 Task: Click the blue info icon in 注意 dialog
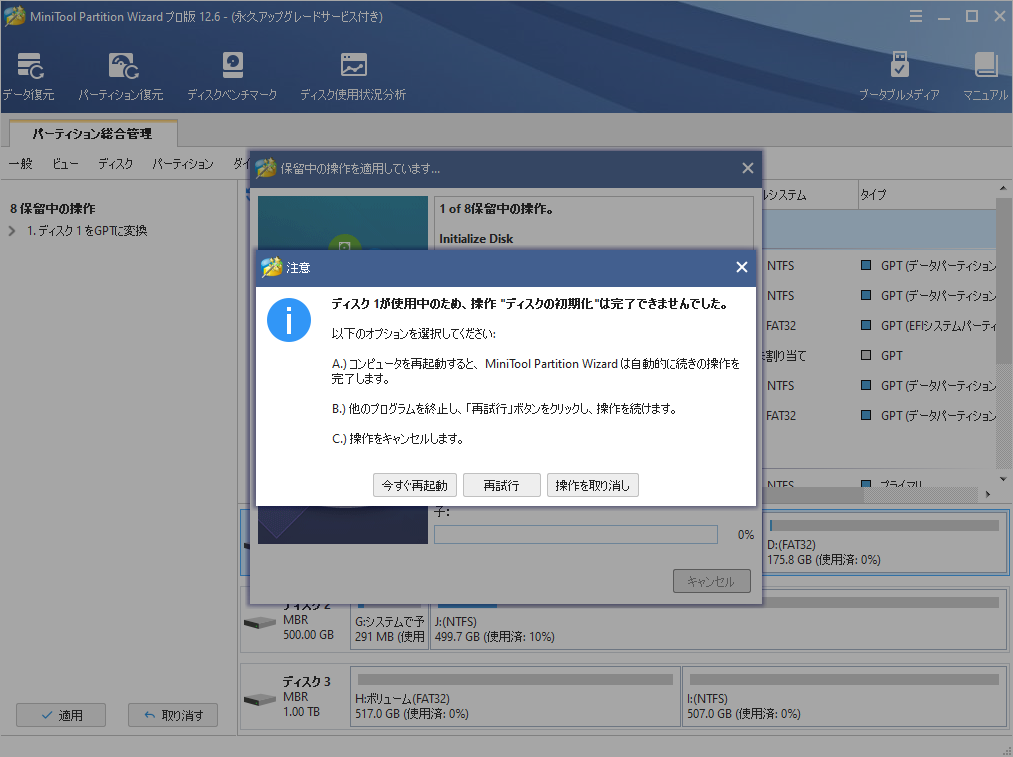coord(289,320)
